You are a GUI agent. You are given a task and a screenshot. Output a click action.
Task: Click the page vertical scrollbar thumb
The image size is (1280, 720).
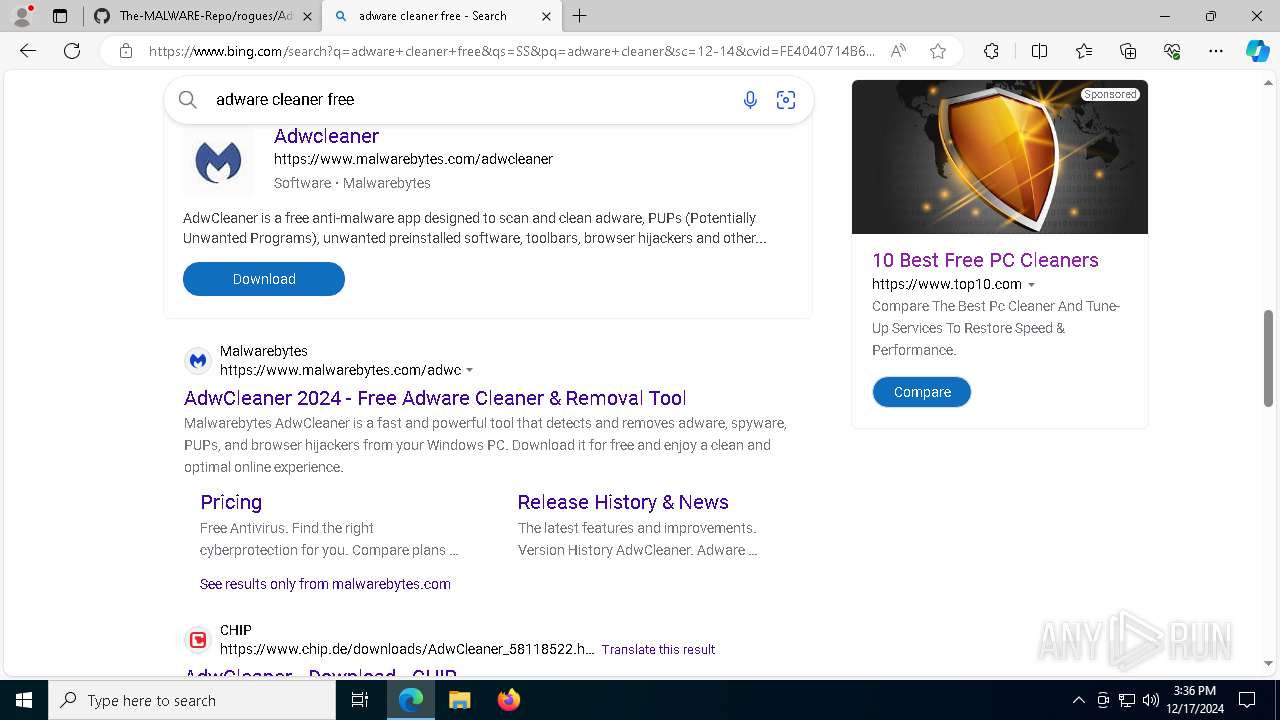pos(1268,358)
